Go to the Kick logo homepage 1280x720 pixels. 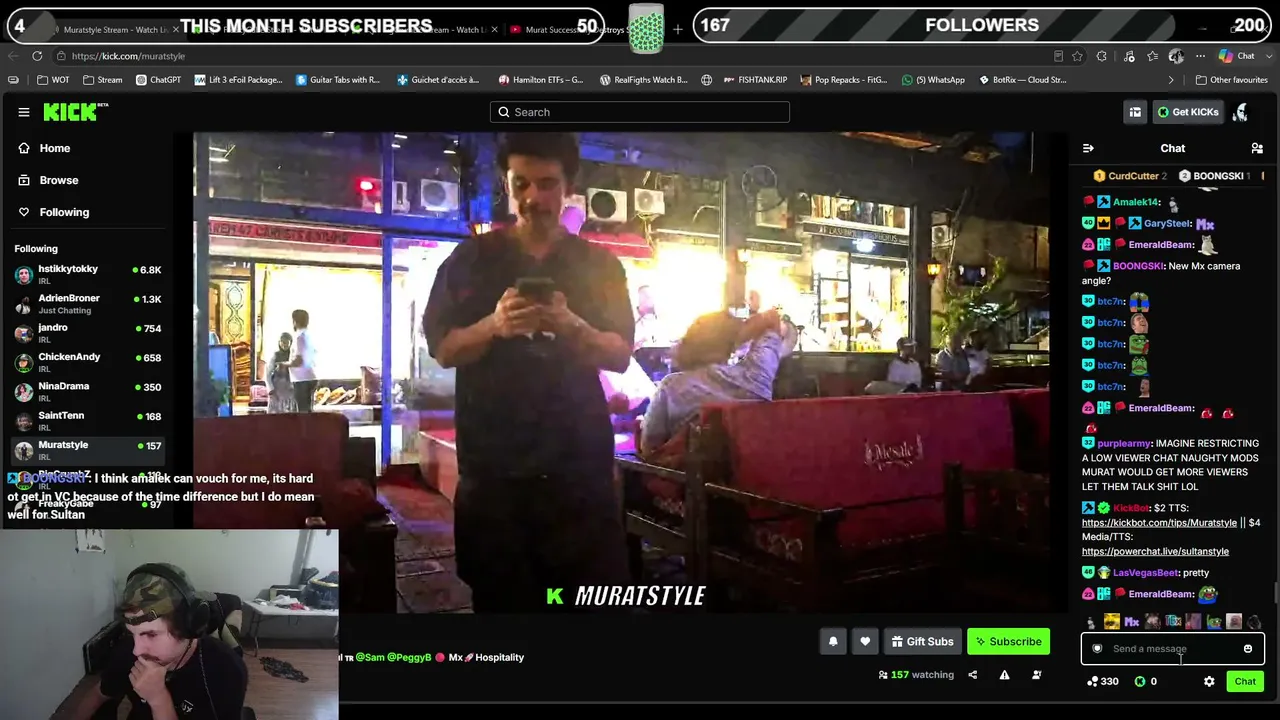point(75,112)
